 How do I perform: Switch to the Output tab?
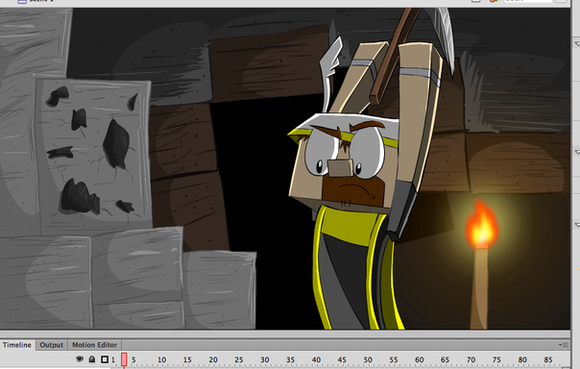[51, 345]
